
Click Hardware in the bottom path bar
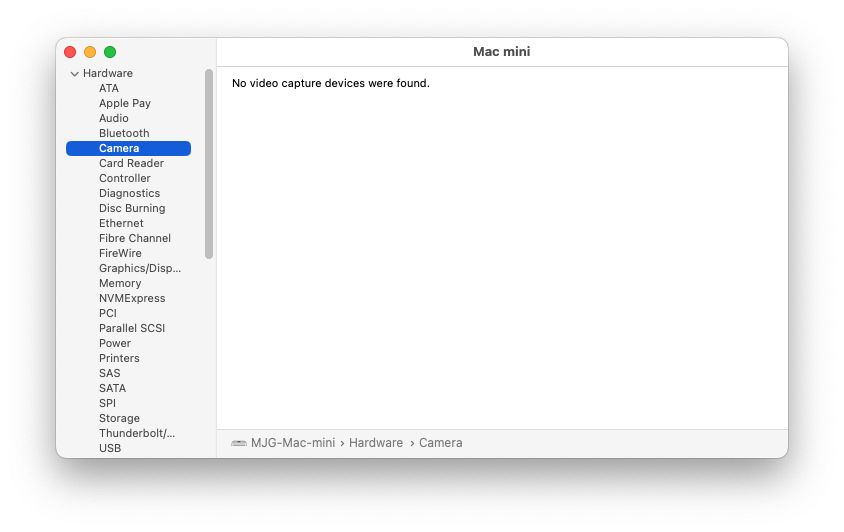pos(376,443)
